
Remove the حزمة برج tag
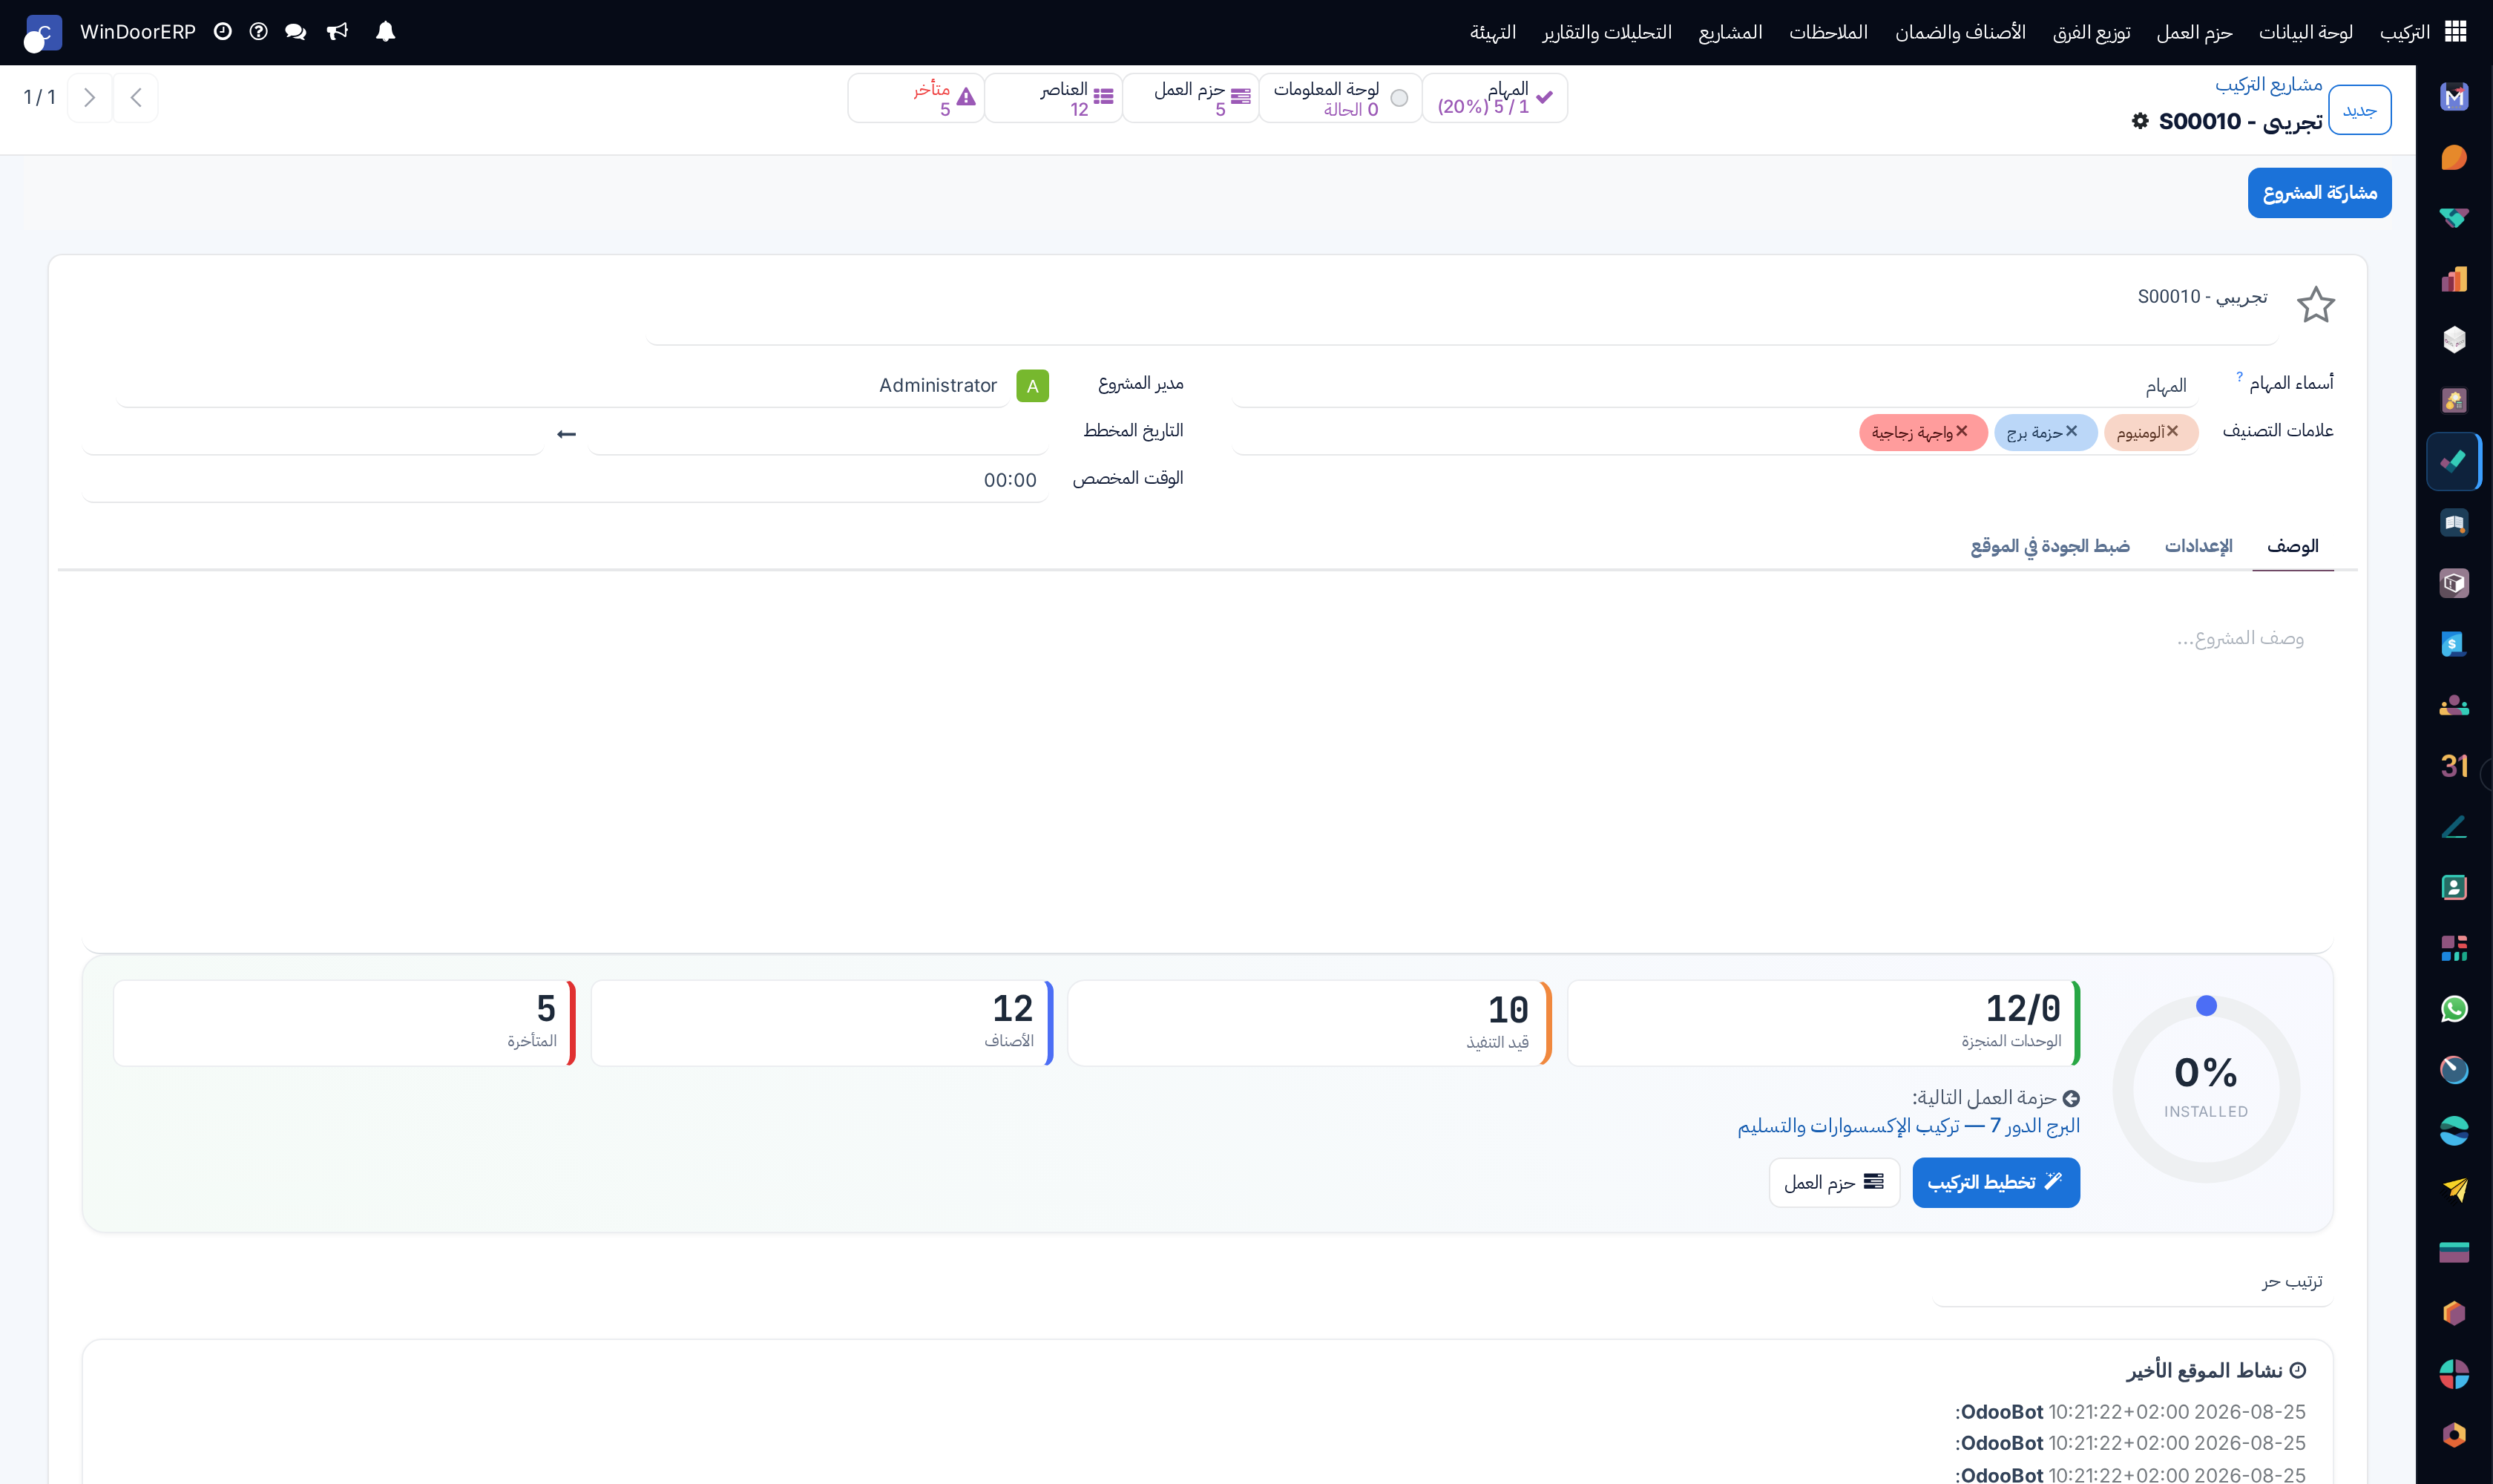click(x=2071, y=431)
